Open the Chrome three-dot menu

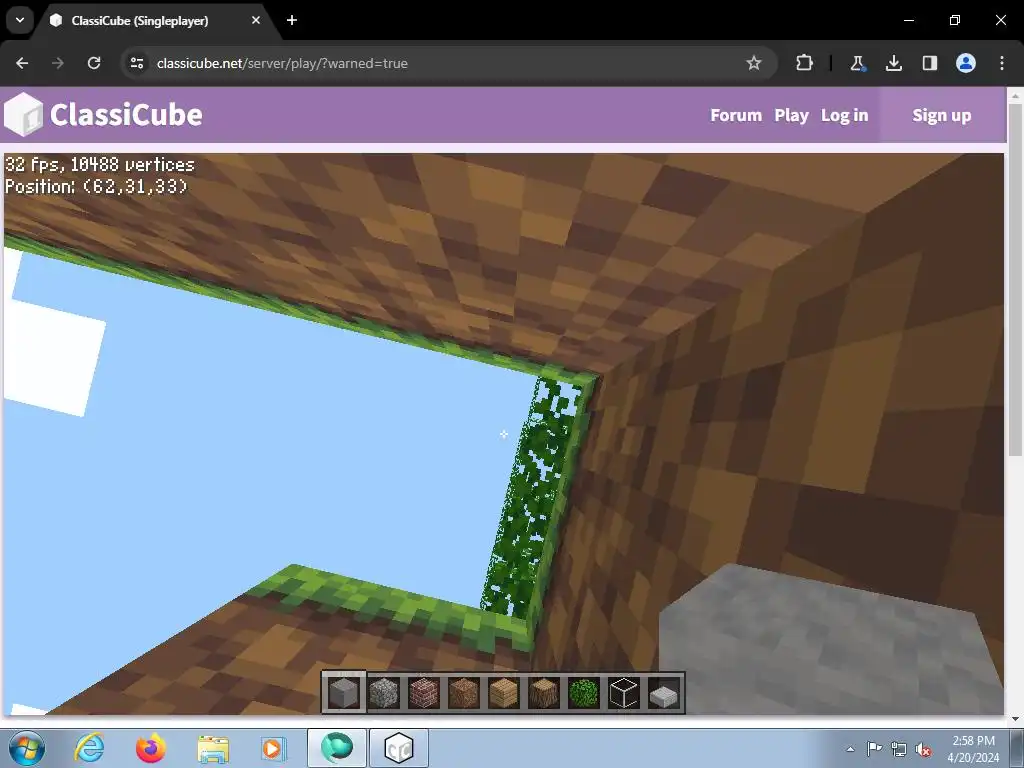[x=1002, y=63]
